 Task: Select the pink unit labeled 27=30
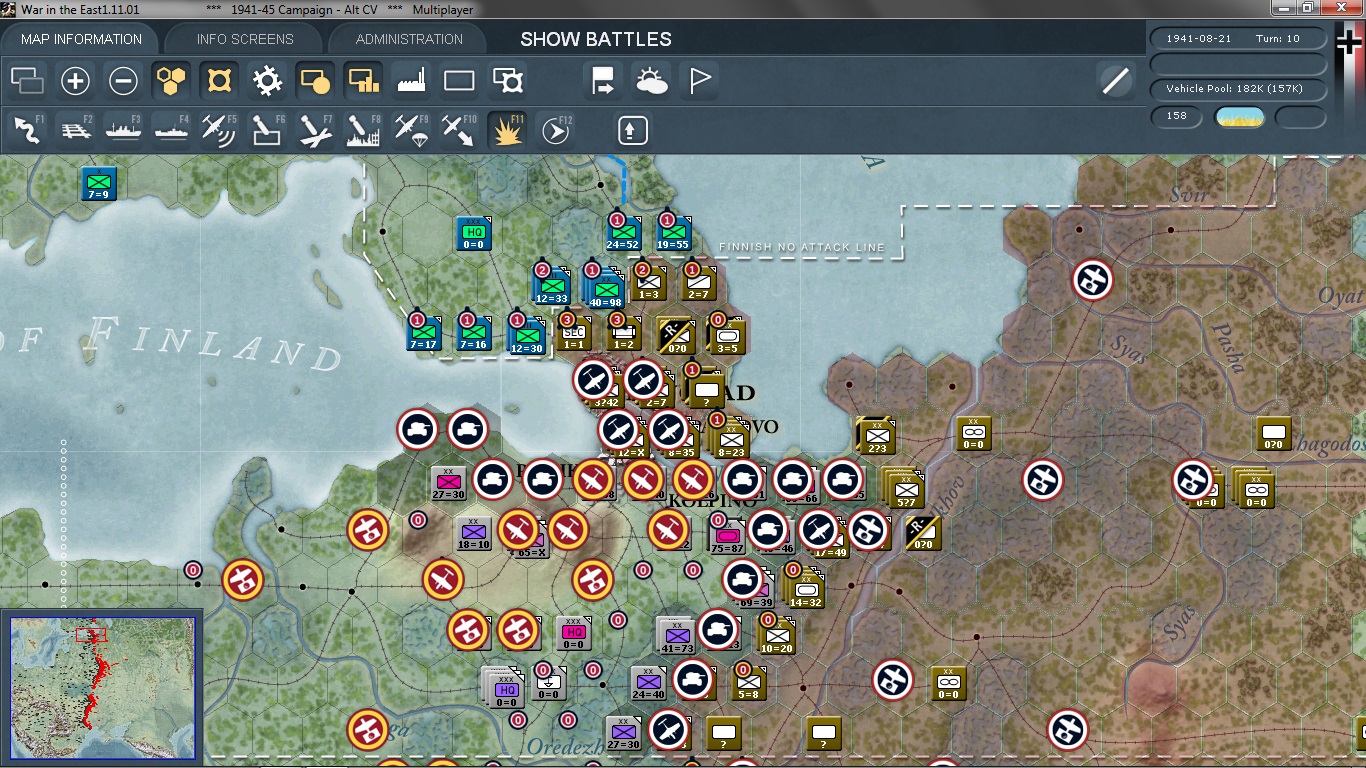(x=448, y=484)
